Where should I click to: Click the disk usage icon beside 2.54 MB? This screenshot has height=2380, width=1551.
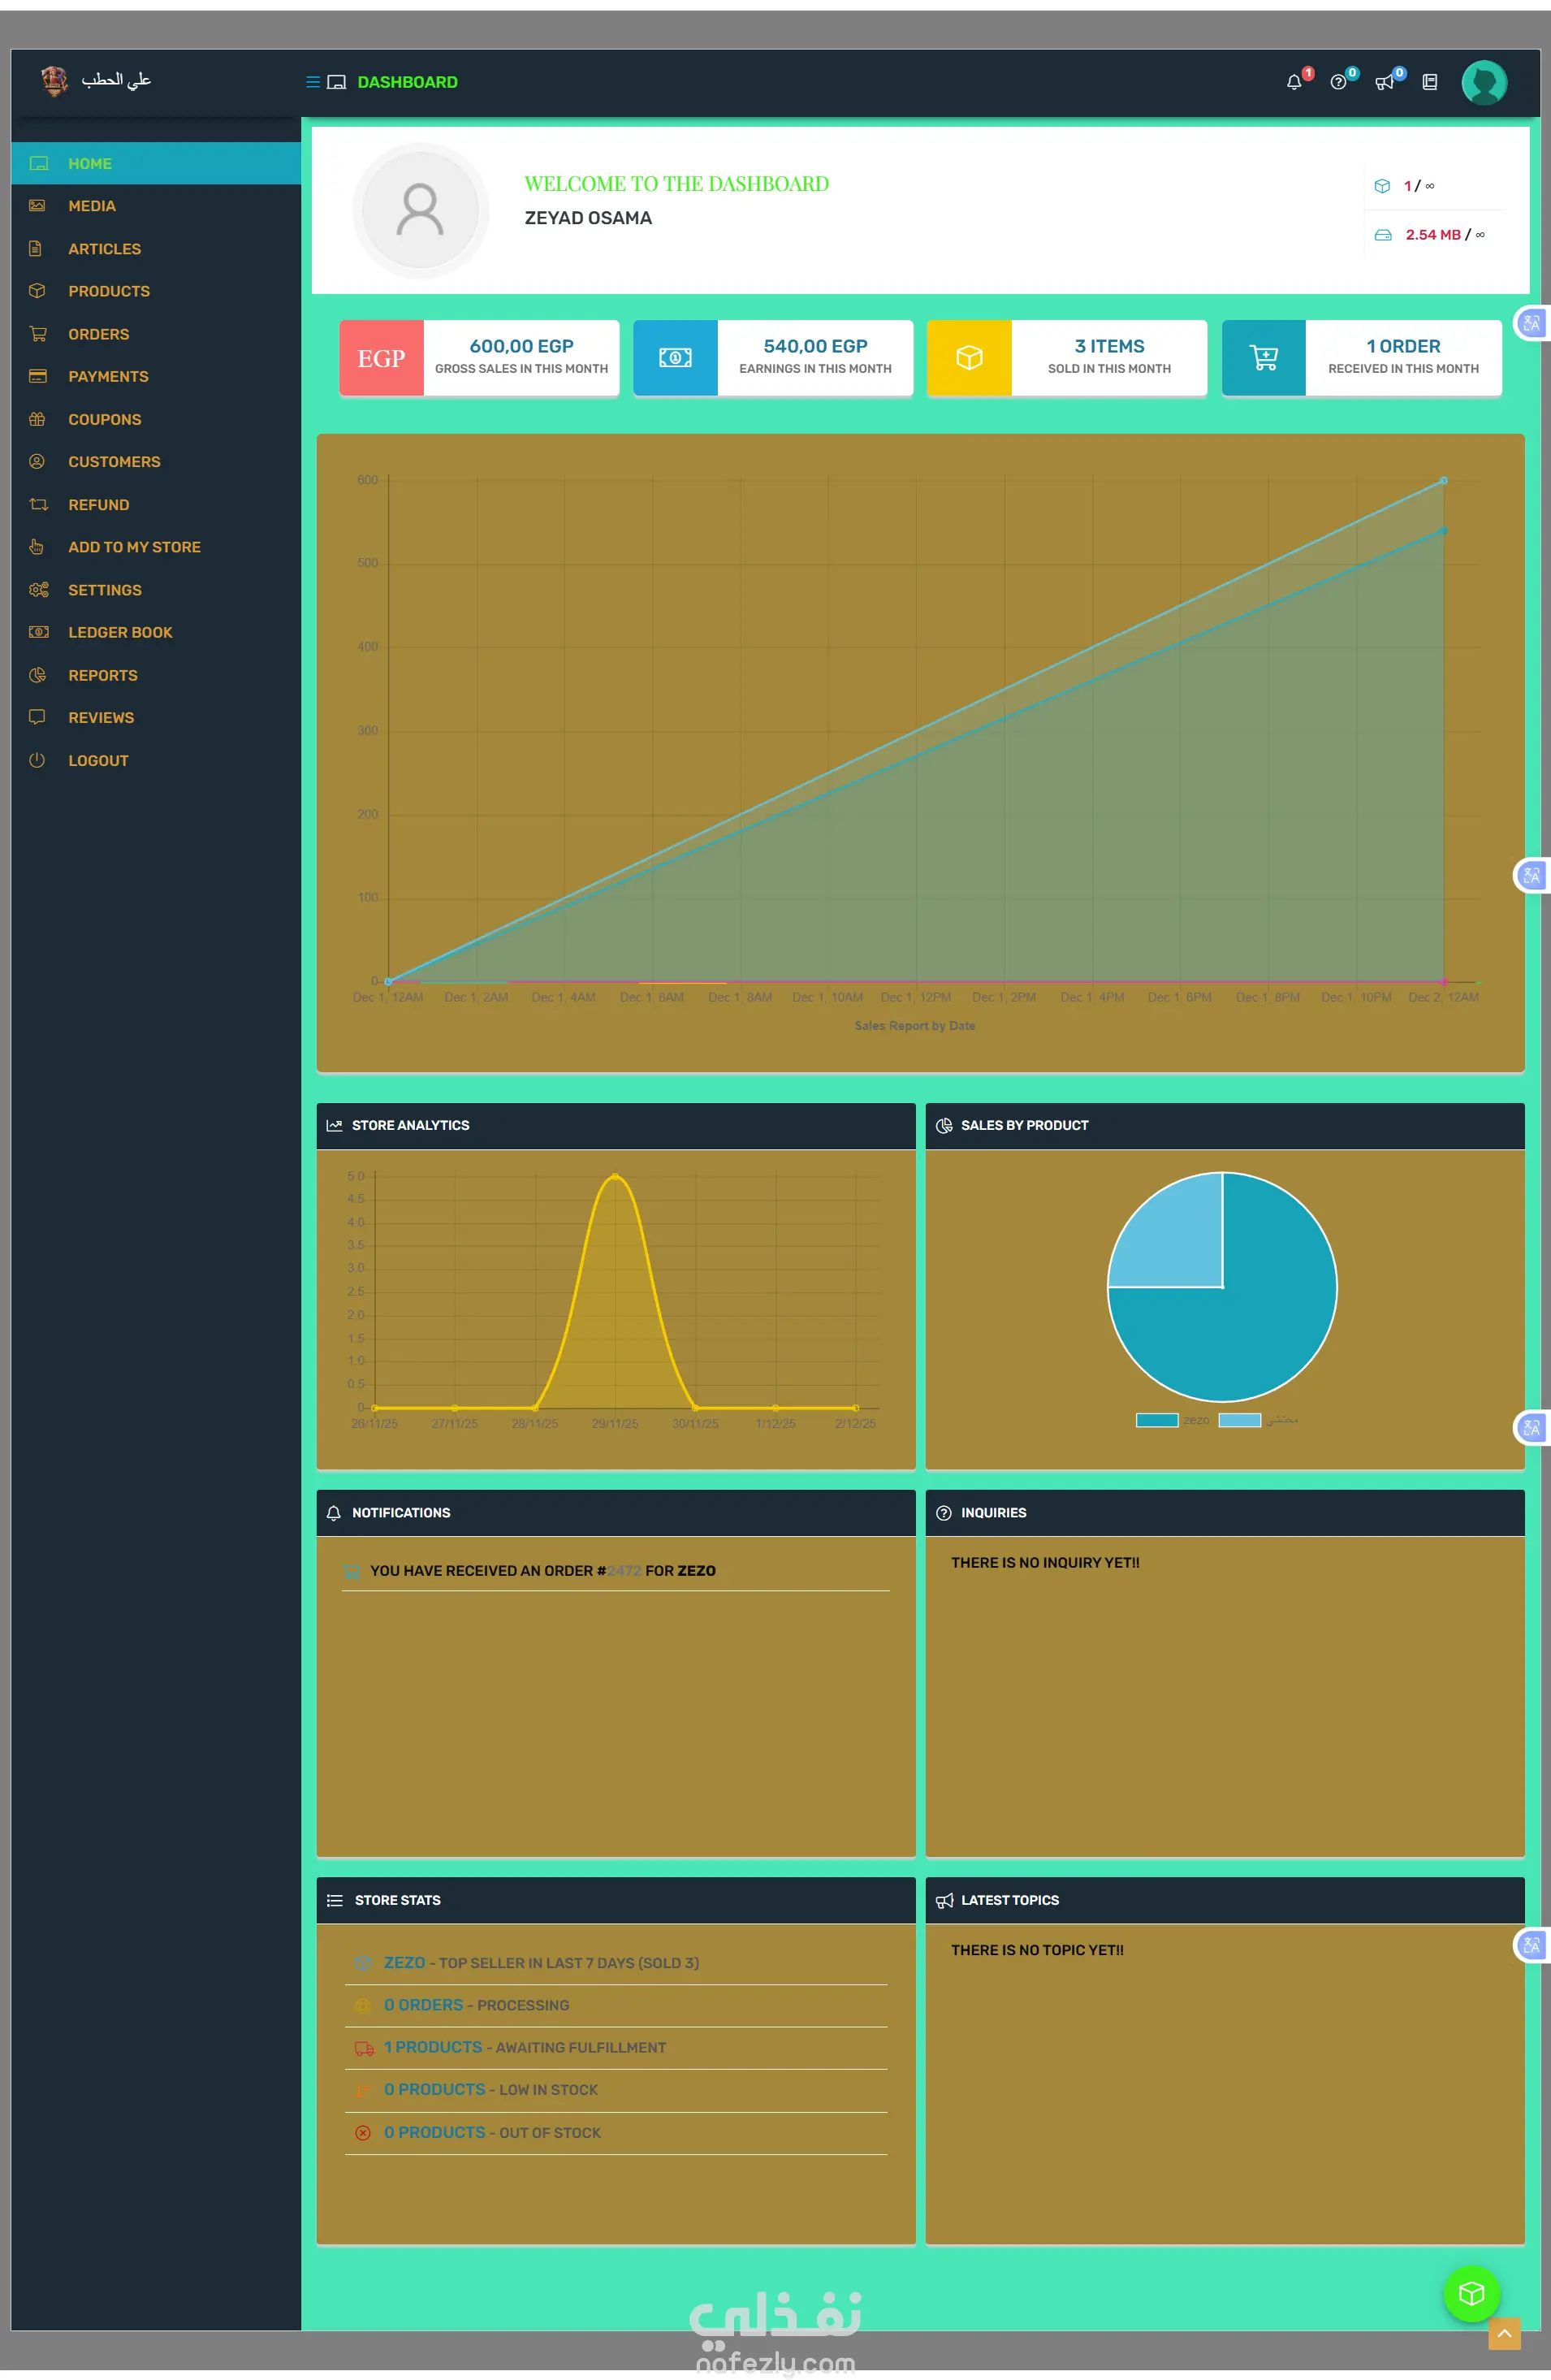[x=1383, y=235]
